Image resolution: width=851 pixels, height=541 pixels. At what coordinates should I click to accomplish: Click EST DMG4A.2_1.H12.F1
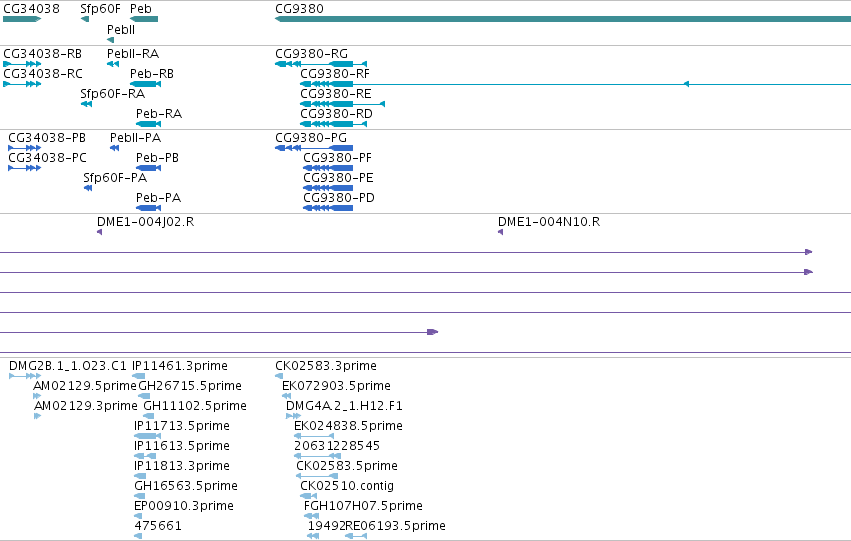pyautogui.click(x=344, y=406)
